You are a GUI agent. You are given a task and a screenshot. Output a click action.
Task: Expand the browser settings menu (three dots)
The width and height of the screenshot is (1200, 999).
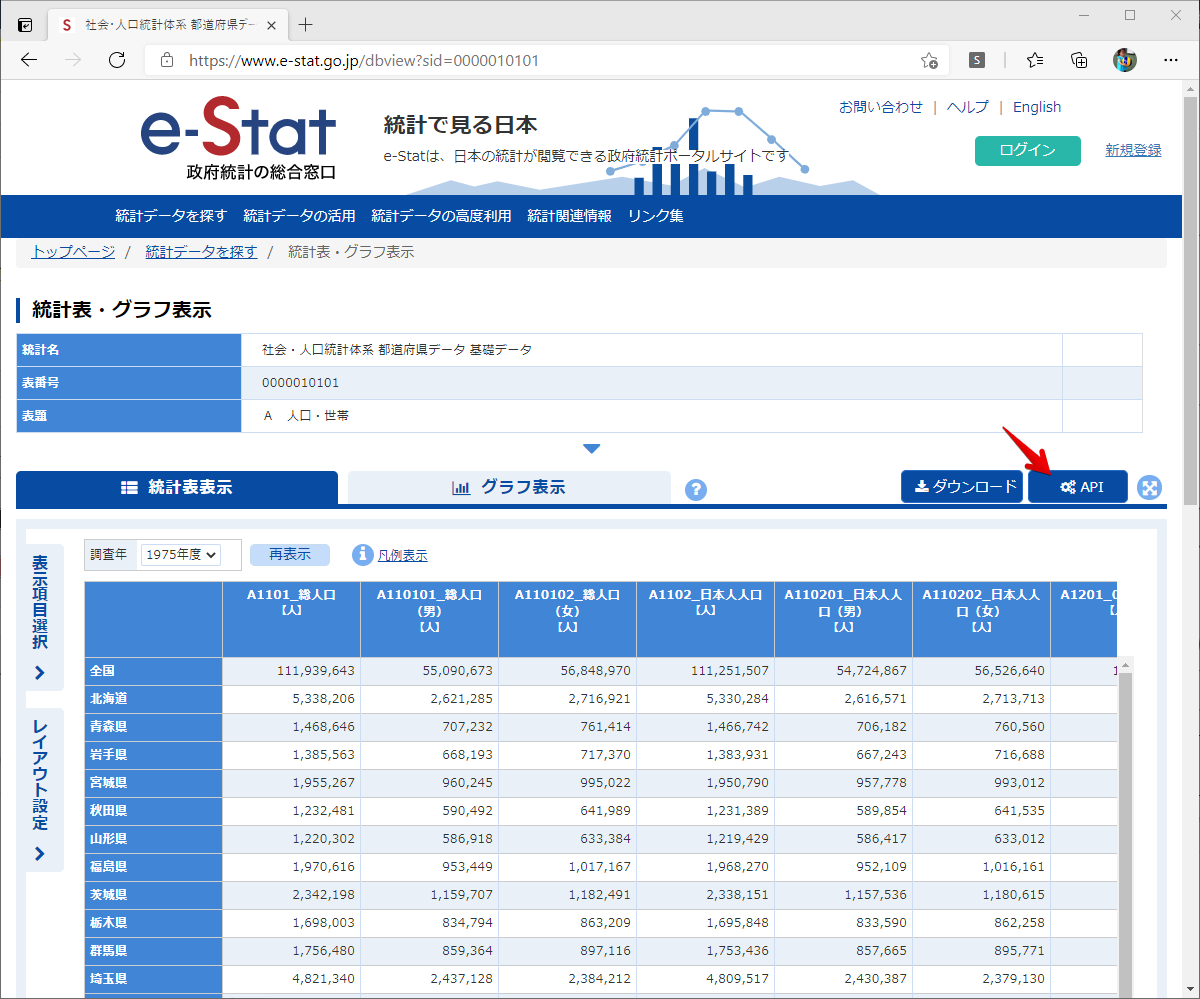coord(1170,59)
